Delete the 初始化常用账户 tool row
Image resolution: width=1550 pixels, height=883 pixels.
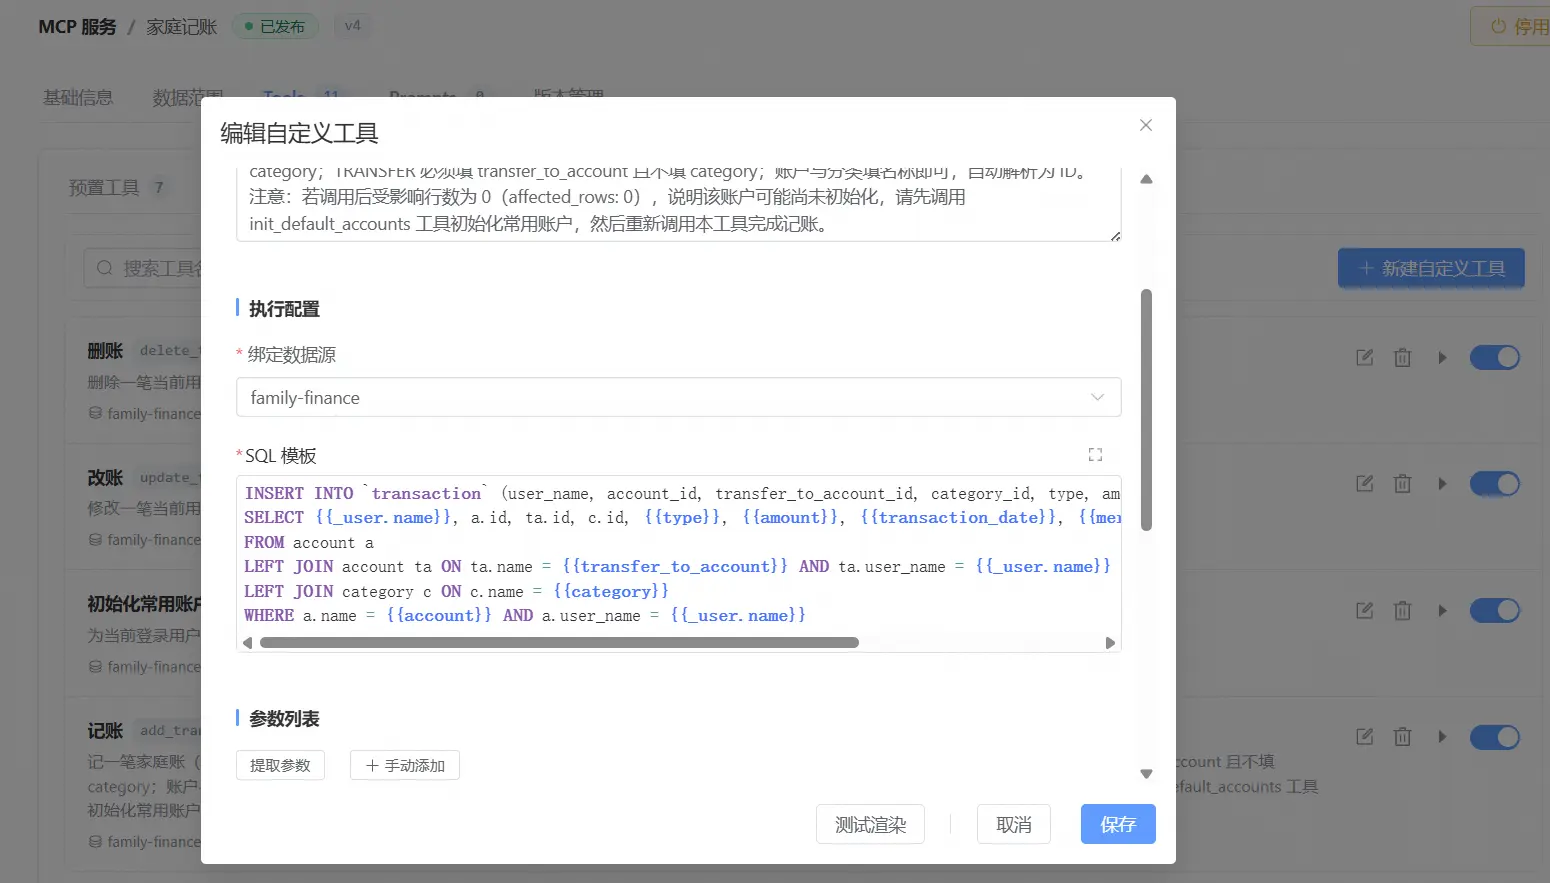point(1403,610)
